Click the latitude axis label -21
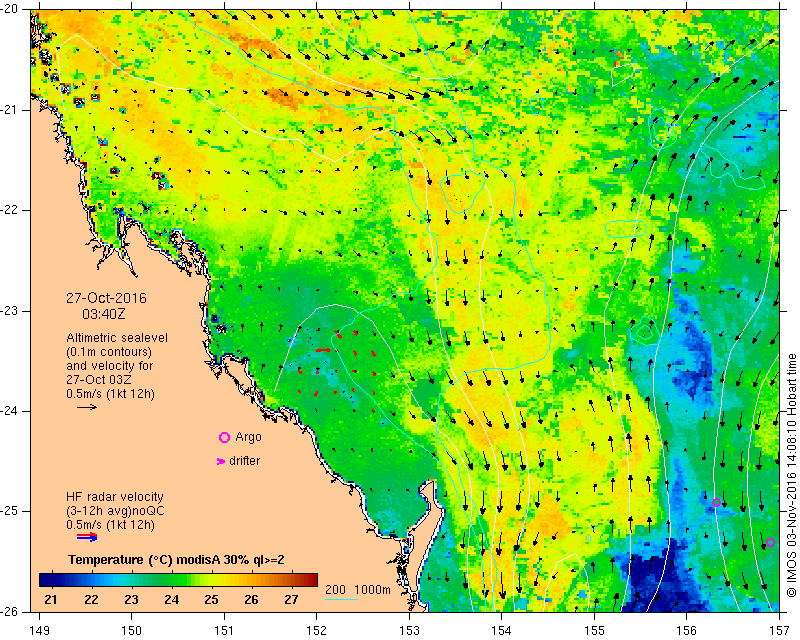This screenshot has height=640, width=800. [x=10, y=110]
